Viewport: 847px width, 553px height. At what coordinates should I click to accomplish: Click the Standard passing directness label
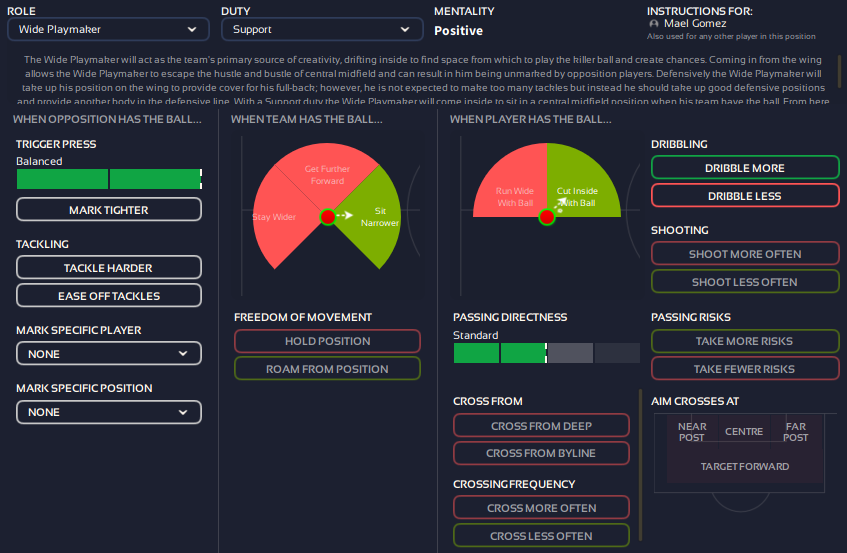pyautogui.click(x=475, y=335)
